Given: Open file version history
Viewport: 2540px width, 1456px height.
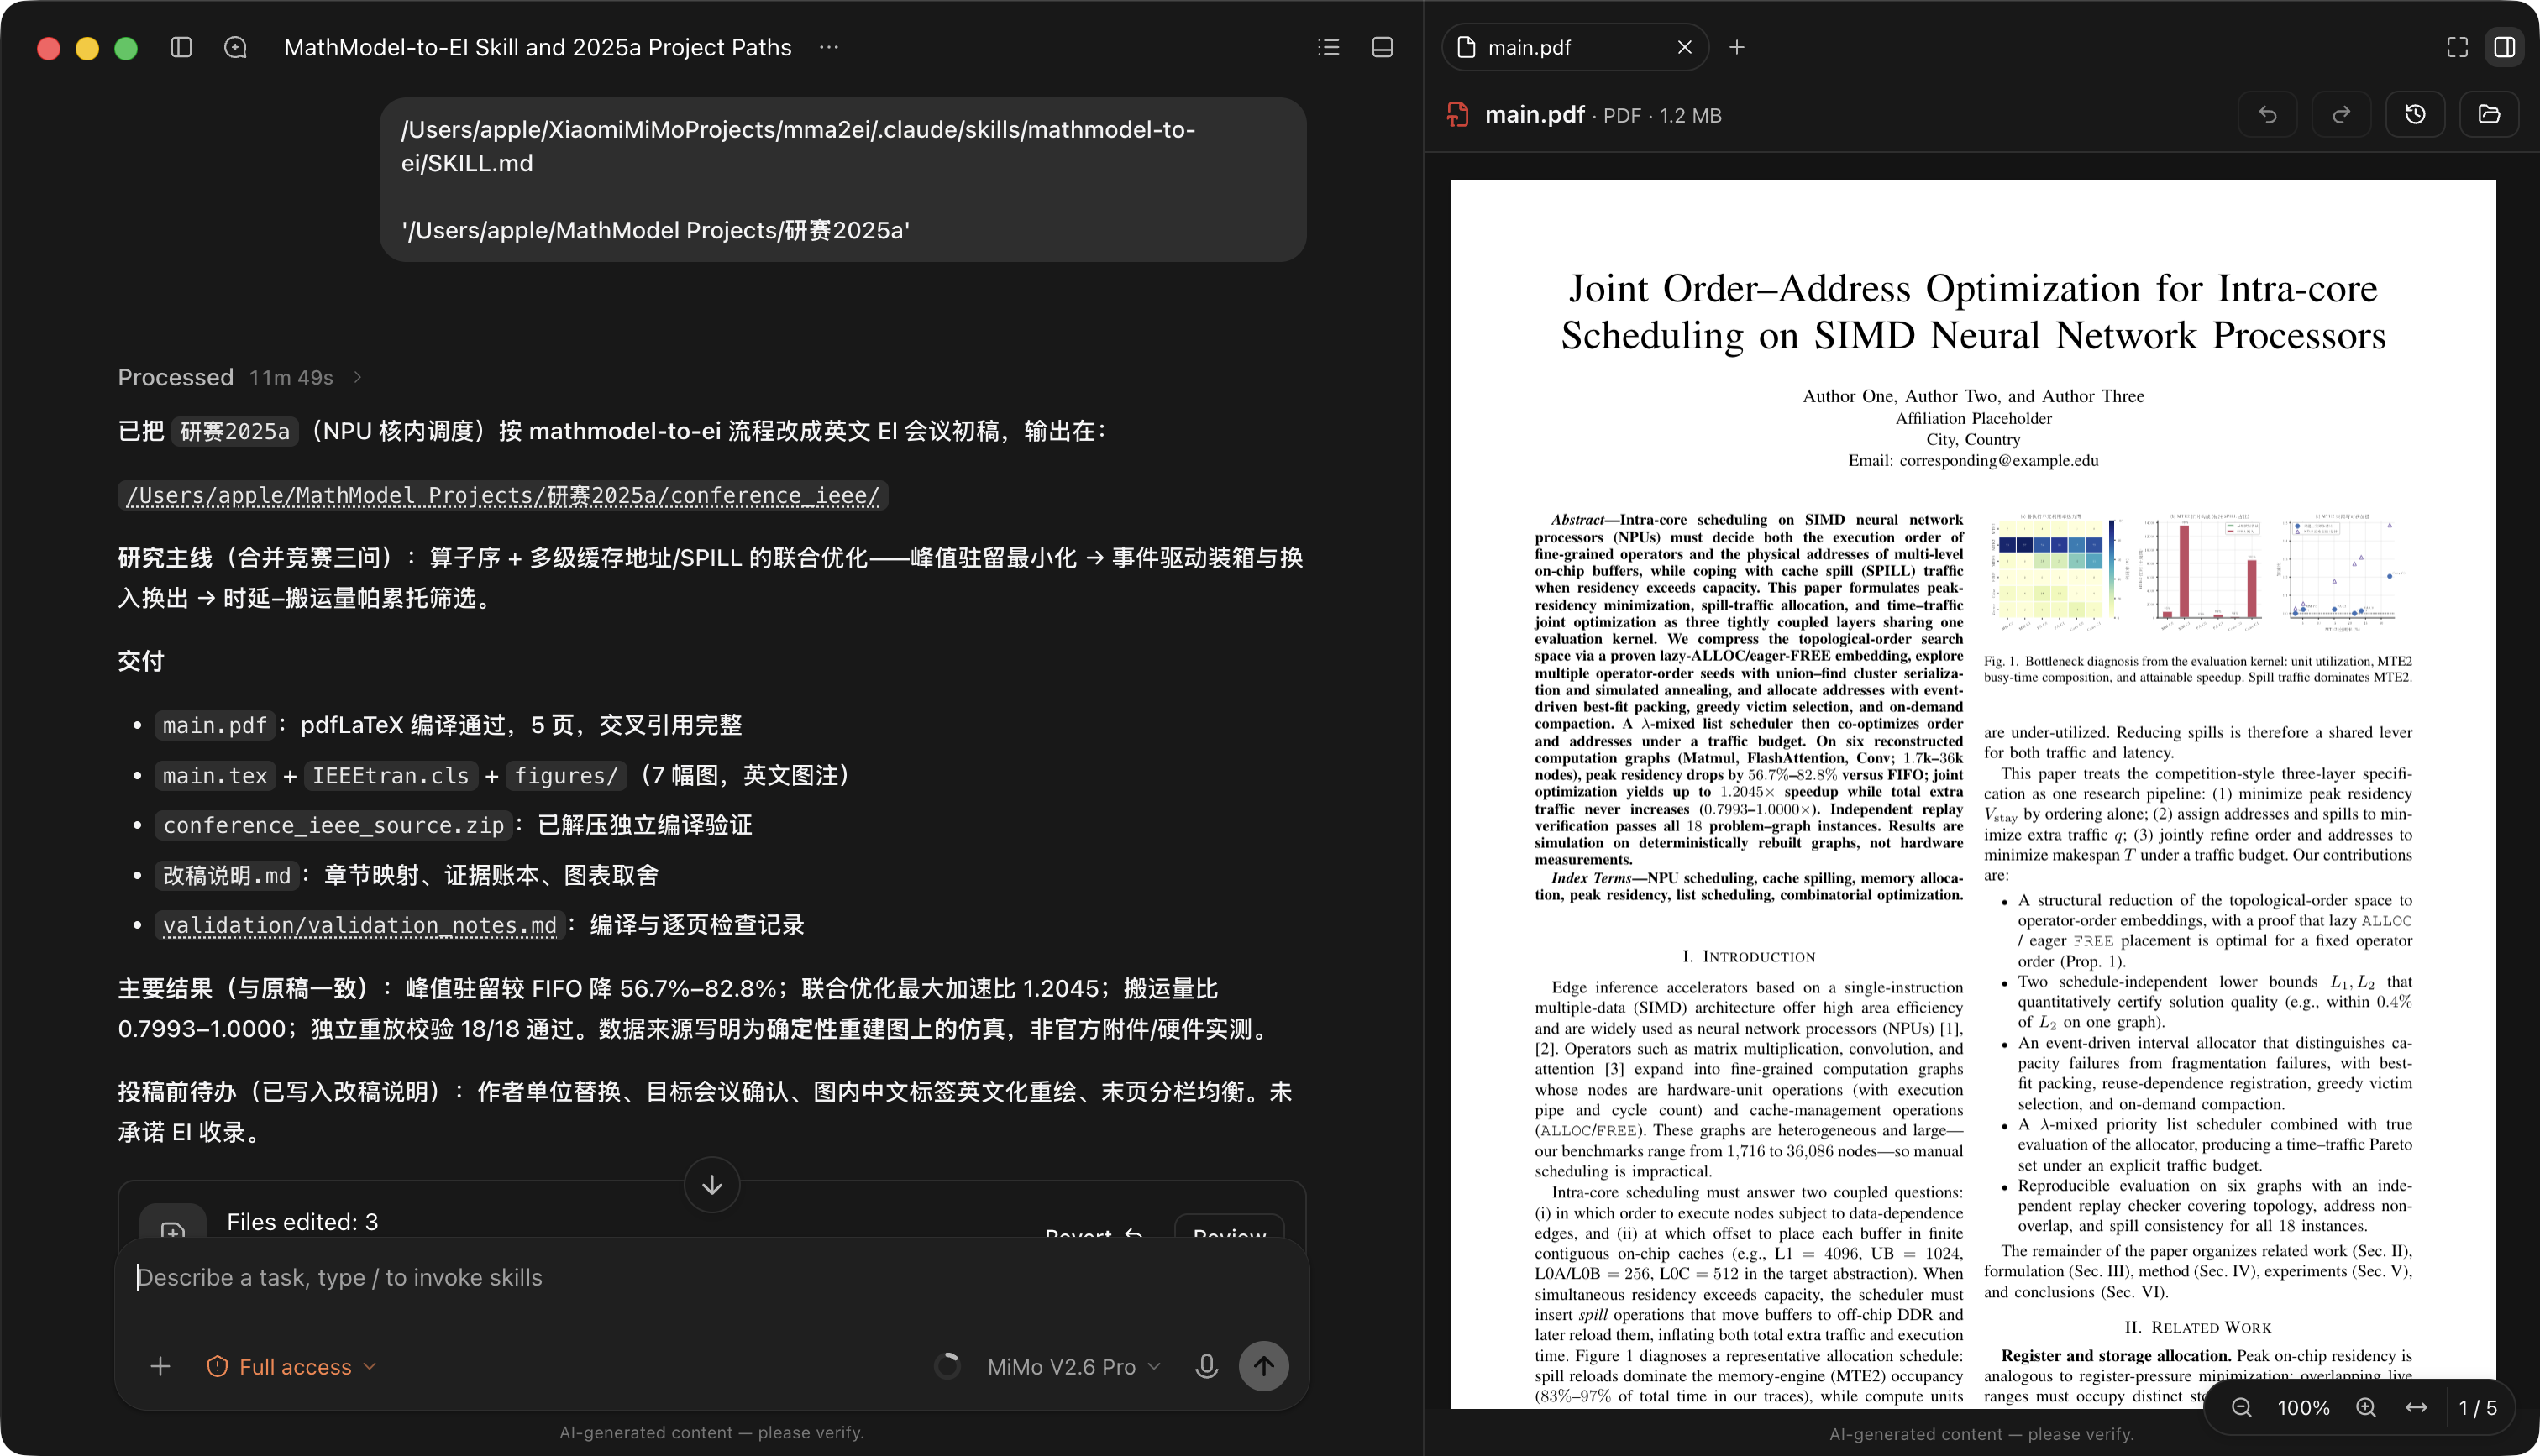Looking at the screenshot, I should pos(2415,115).
